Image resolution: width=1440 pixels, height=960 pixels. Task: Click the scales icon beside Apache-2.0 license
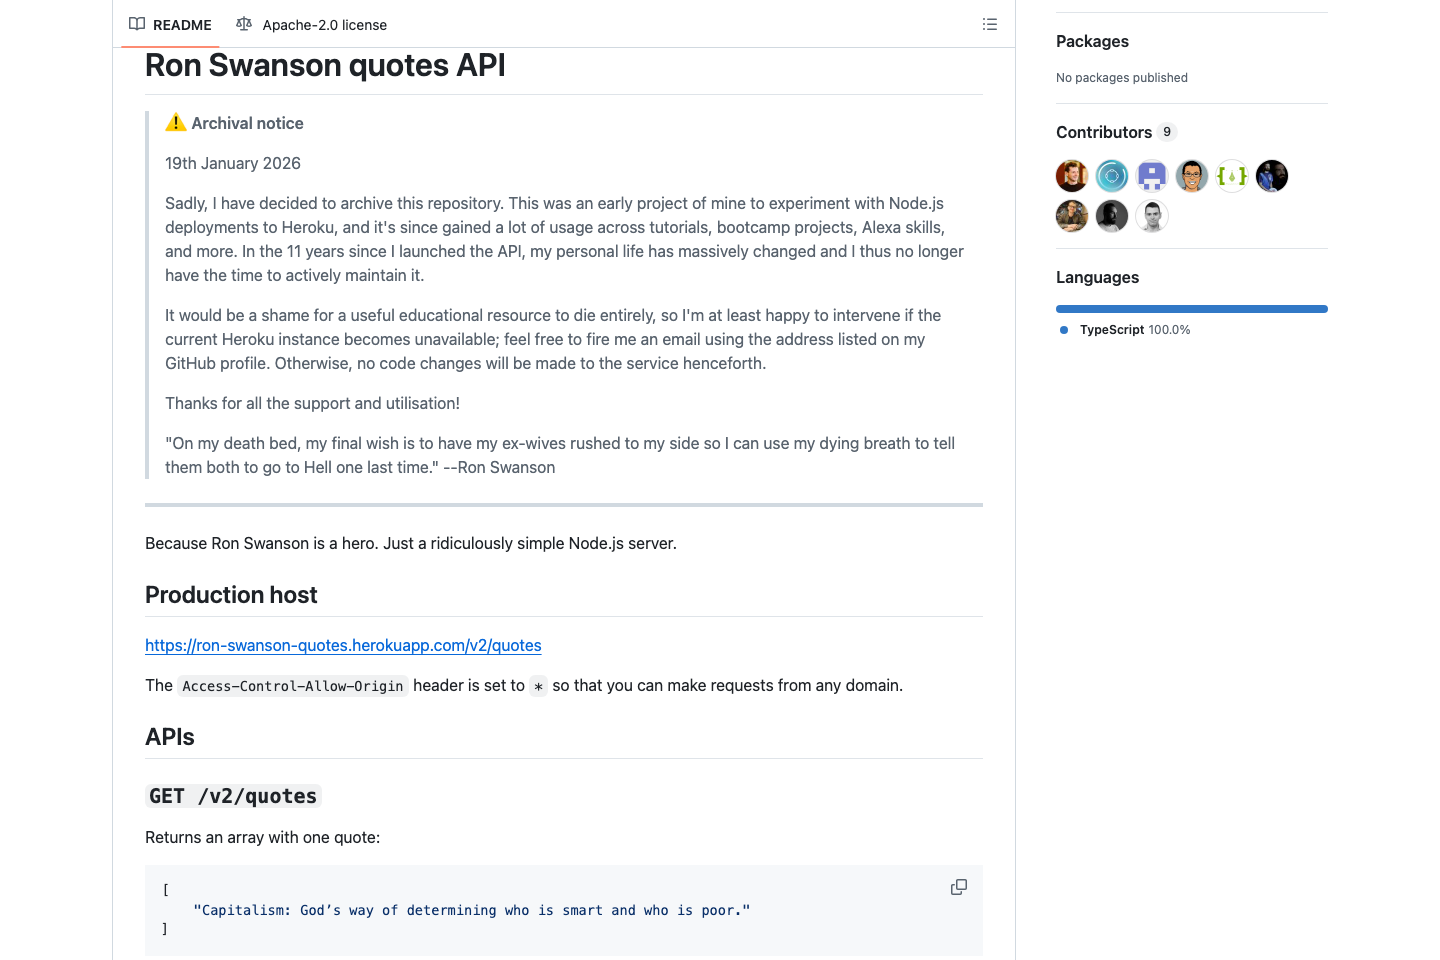(x=243, y=24)
